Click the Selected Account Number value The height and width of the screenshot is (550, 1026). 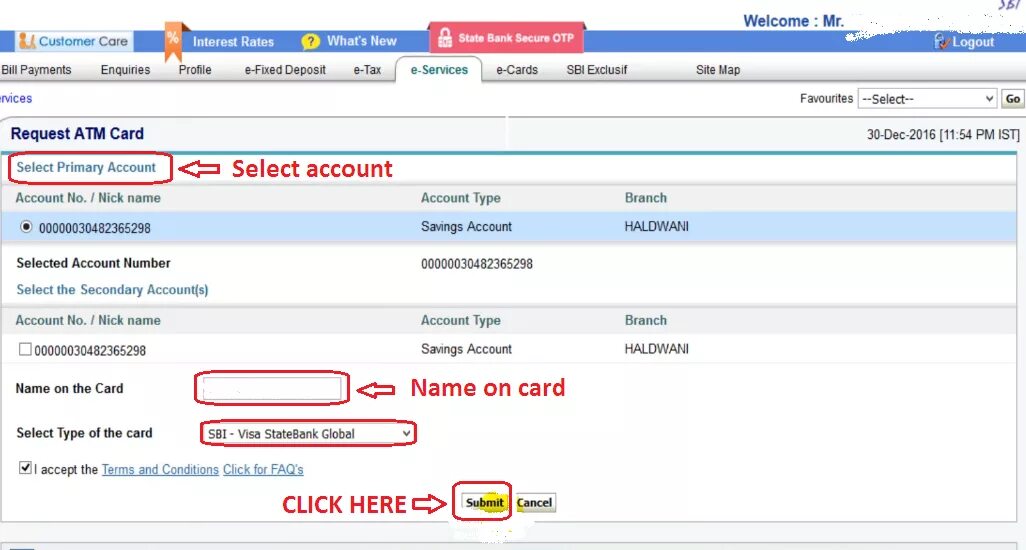coord(477,264)
